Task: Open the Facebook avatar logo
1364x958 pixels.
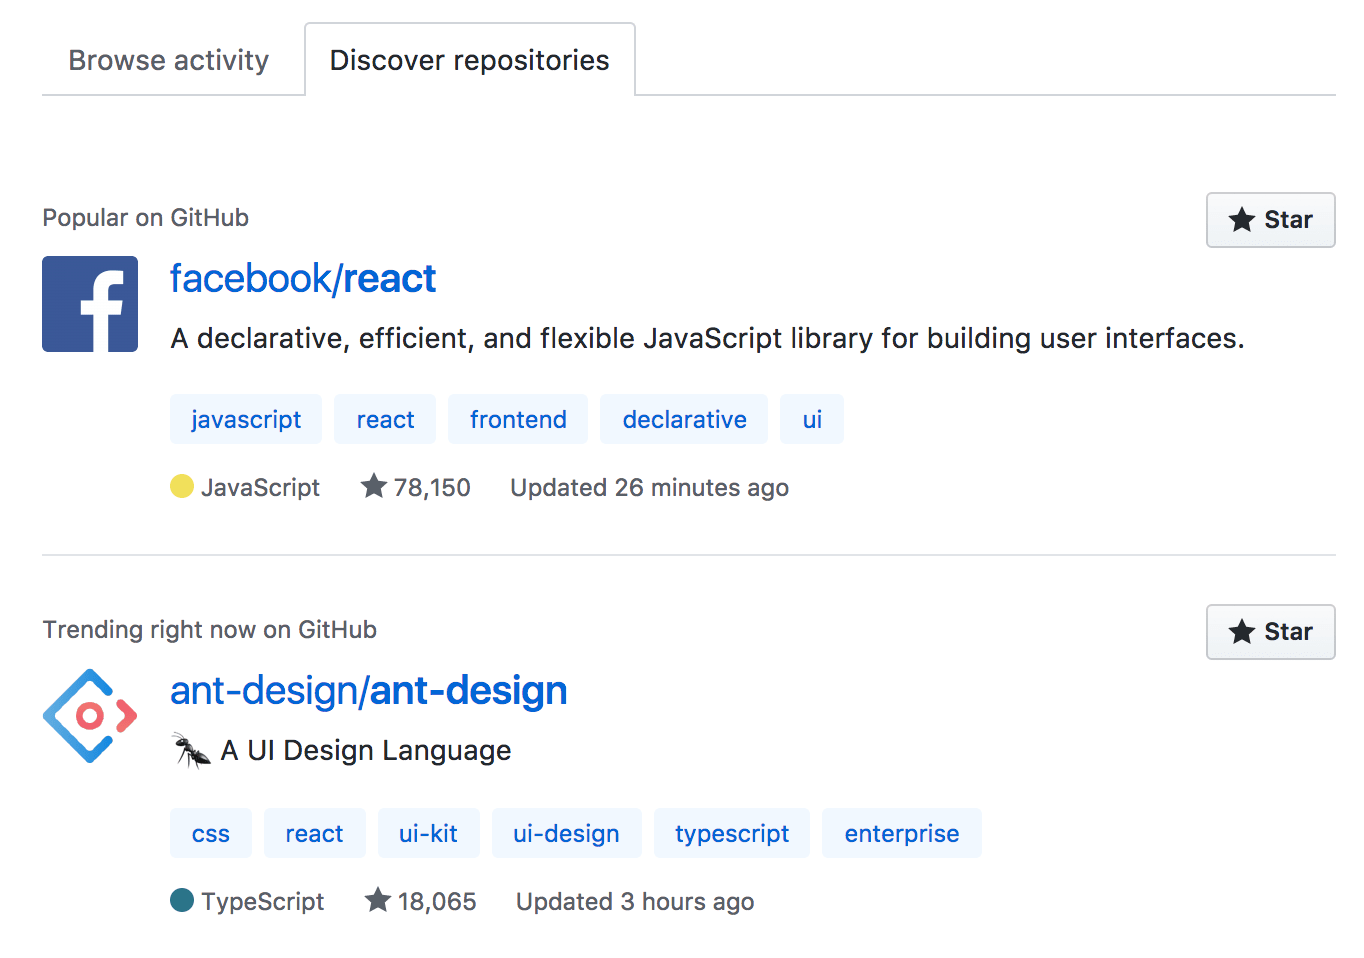Action: 90,304
